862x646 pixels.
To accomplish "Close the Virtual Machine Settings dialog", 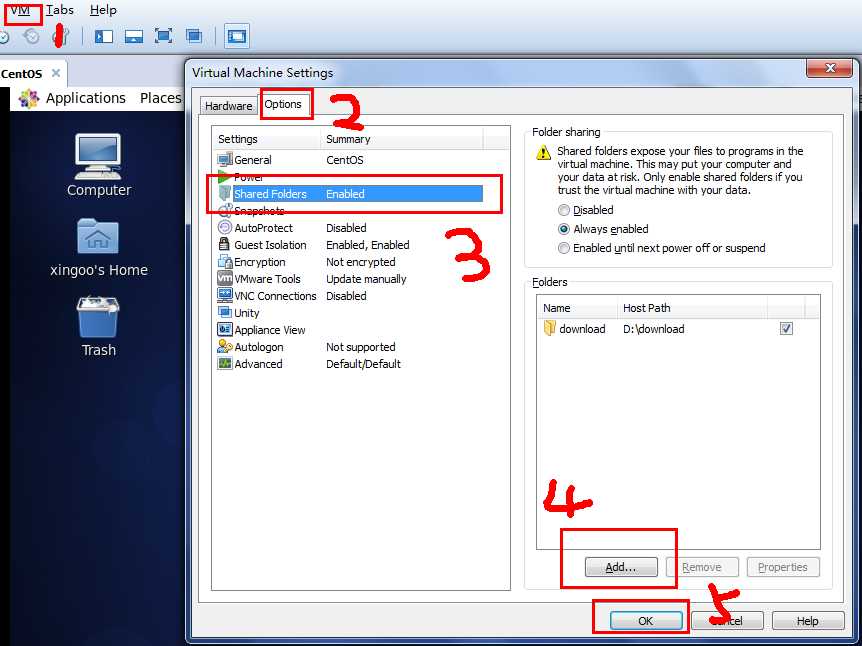I will tap(830, 68).
